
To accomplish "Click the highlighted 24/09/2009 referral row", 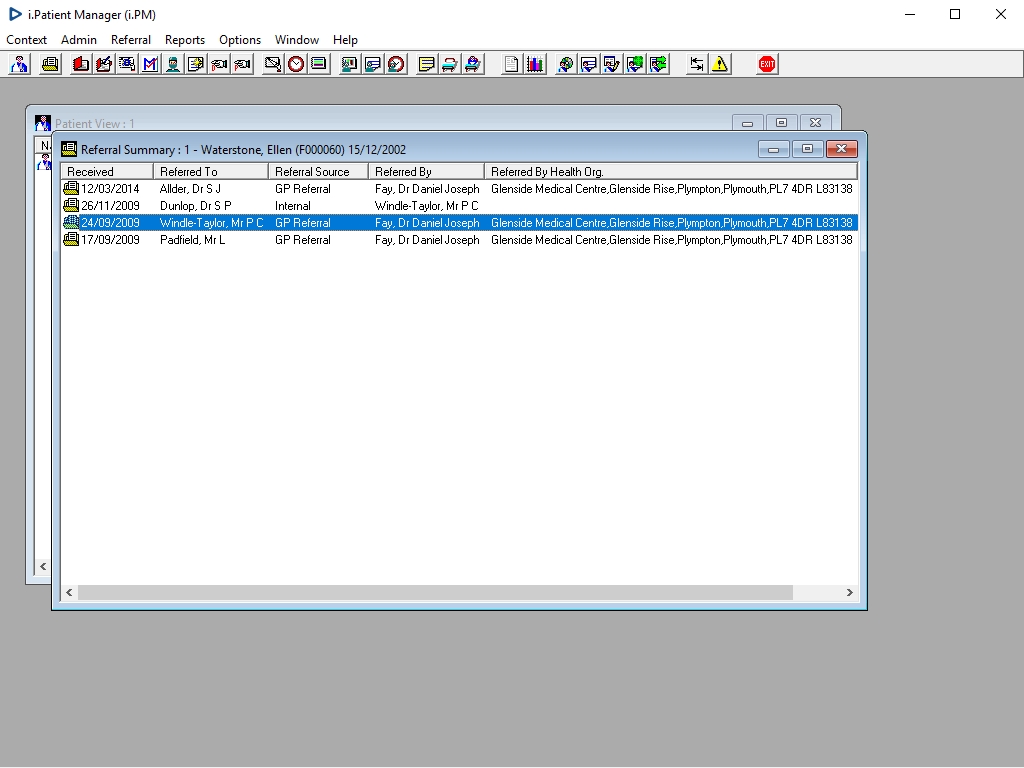I will 459,223.
